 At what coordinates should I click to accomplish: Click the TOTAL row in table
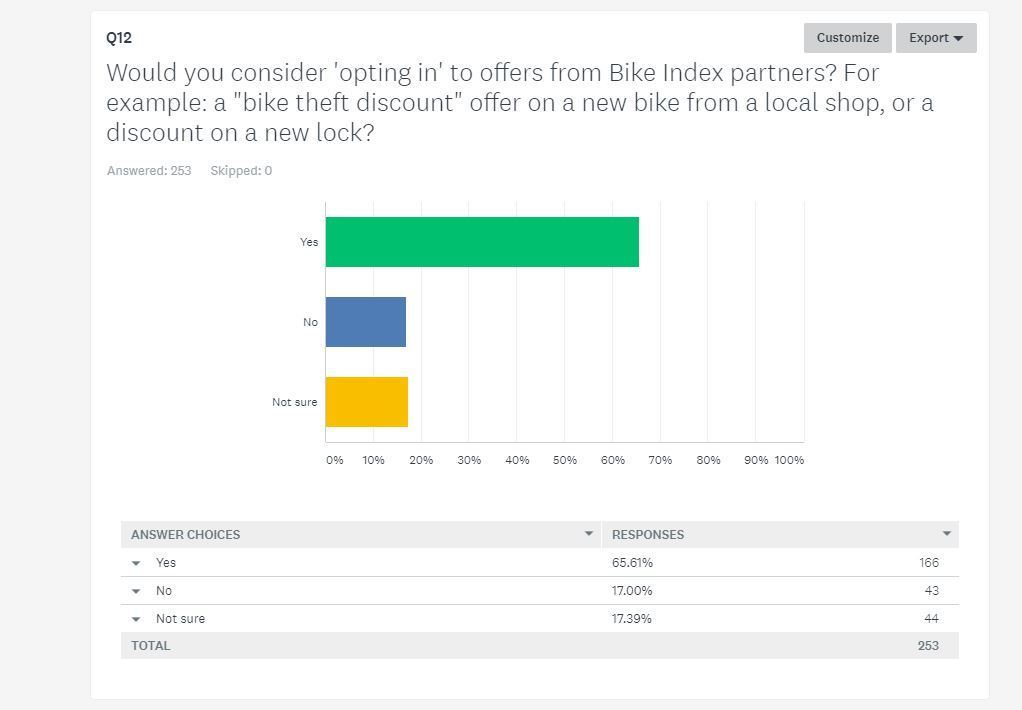click(151, 646)
